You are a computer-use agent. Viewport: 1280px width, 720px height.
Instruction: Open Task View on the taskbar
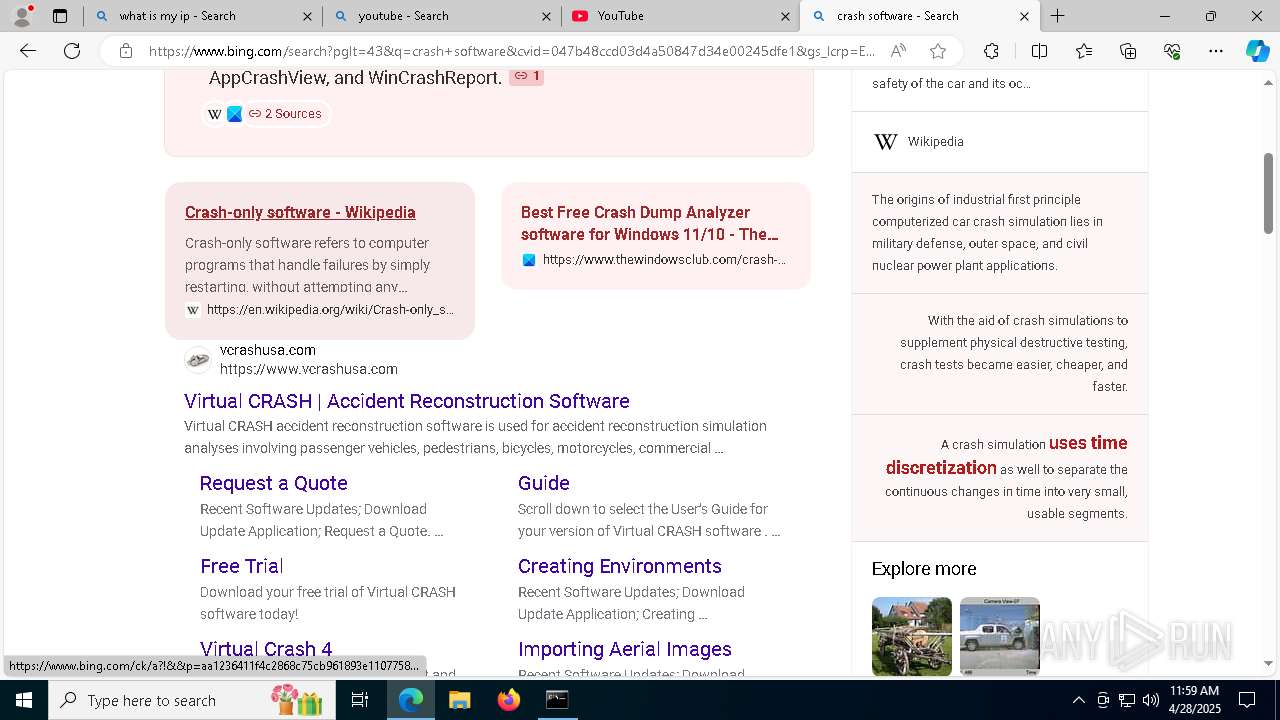point(360,700)
